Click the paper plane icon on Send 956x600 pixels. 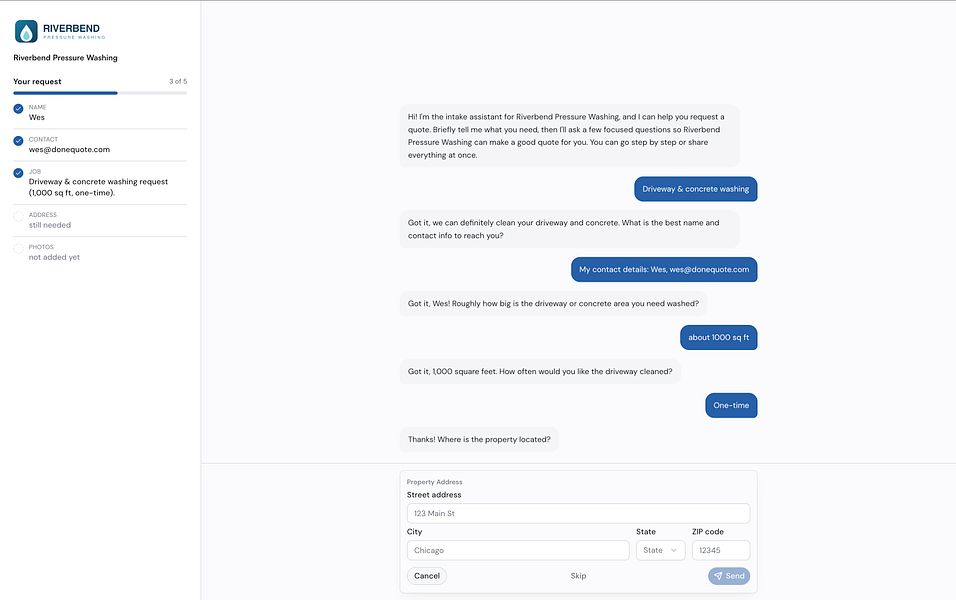tap(718, 576)
